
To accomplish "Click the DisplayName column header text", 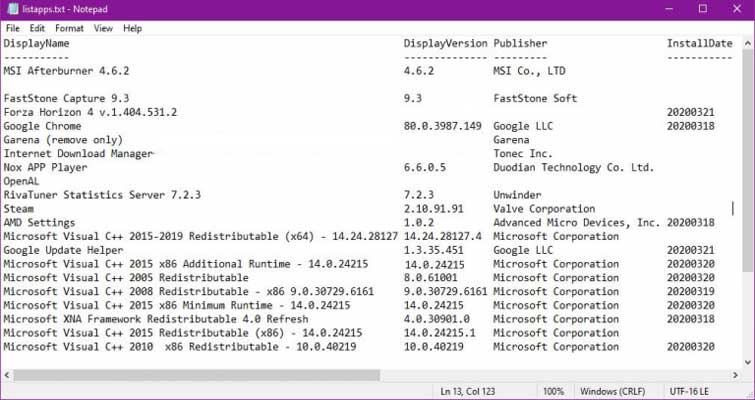I will (x=37, y=43).
